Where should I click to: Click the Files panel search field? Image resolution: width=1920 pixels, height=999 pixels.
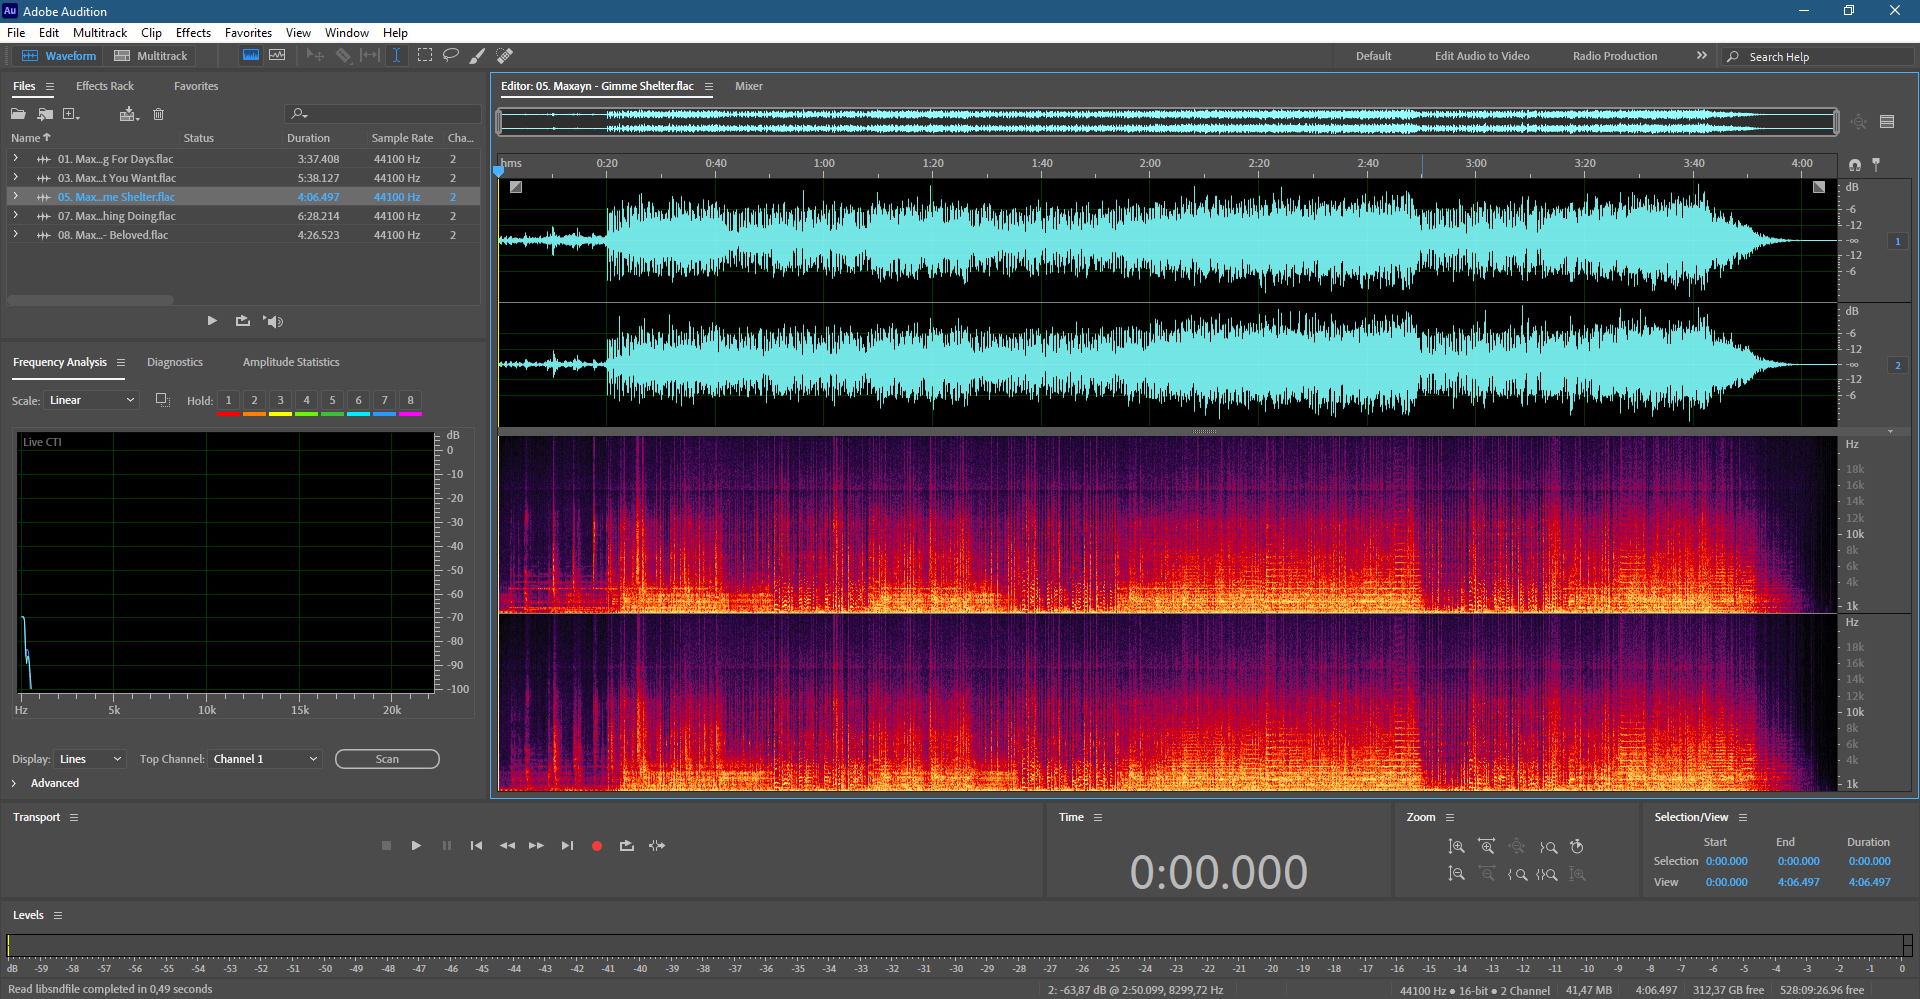(x=383, y=114)
